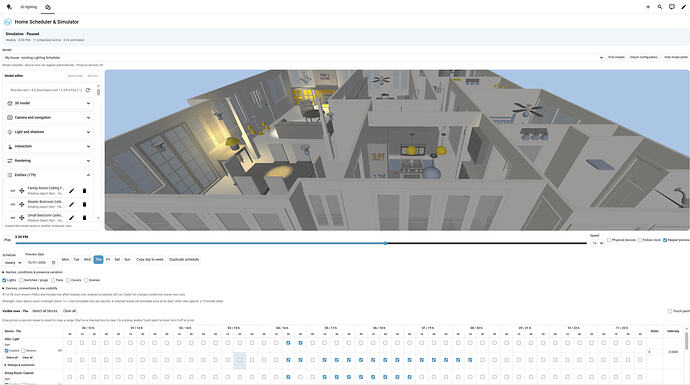This screenshot has width=690, height=385.
Task: Click the Model editor panel scrollbar
Action: pos(98,92)
